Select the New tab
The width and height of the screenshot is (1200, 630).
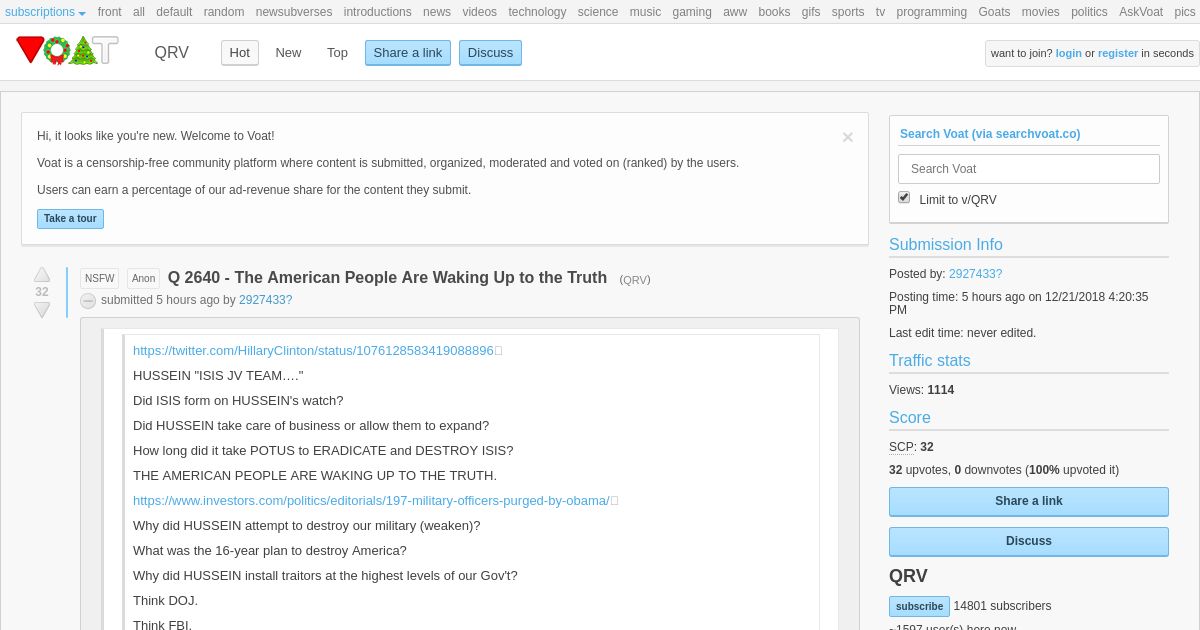pos(288,53)
